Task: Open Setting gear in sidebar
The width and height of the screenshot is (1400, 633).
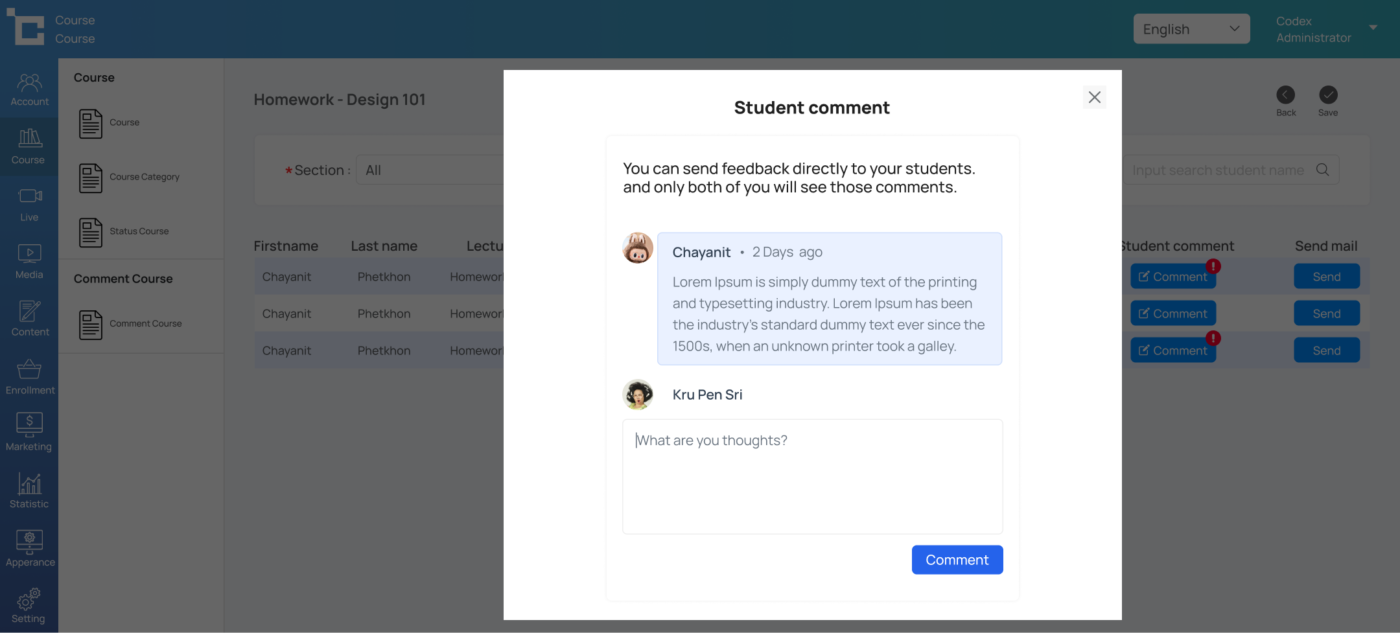Action: 29,605
